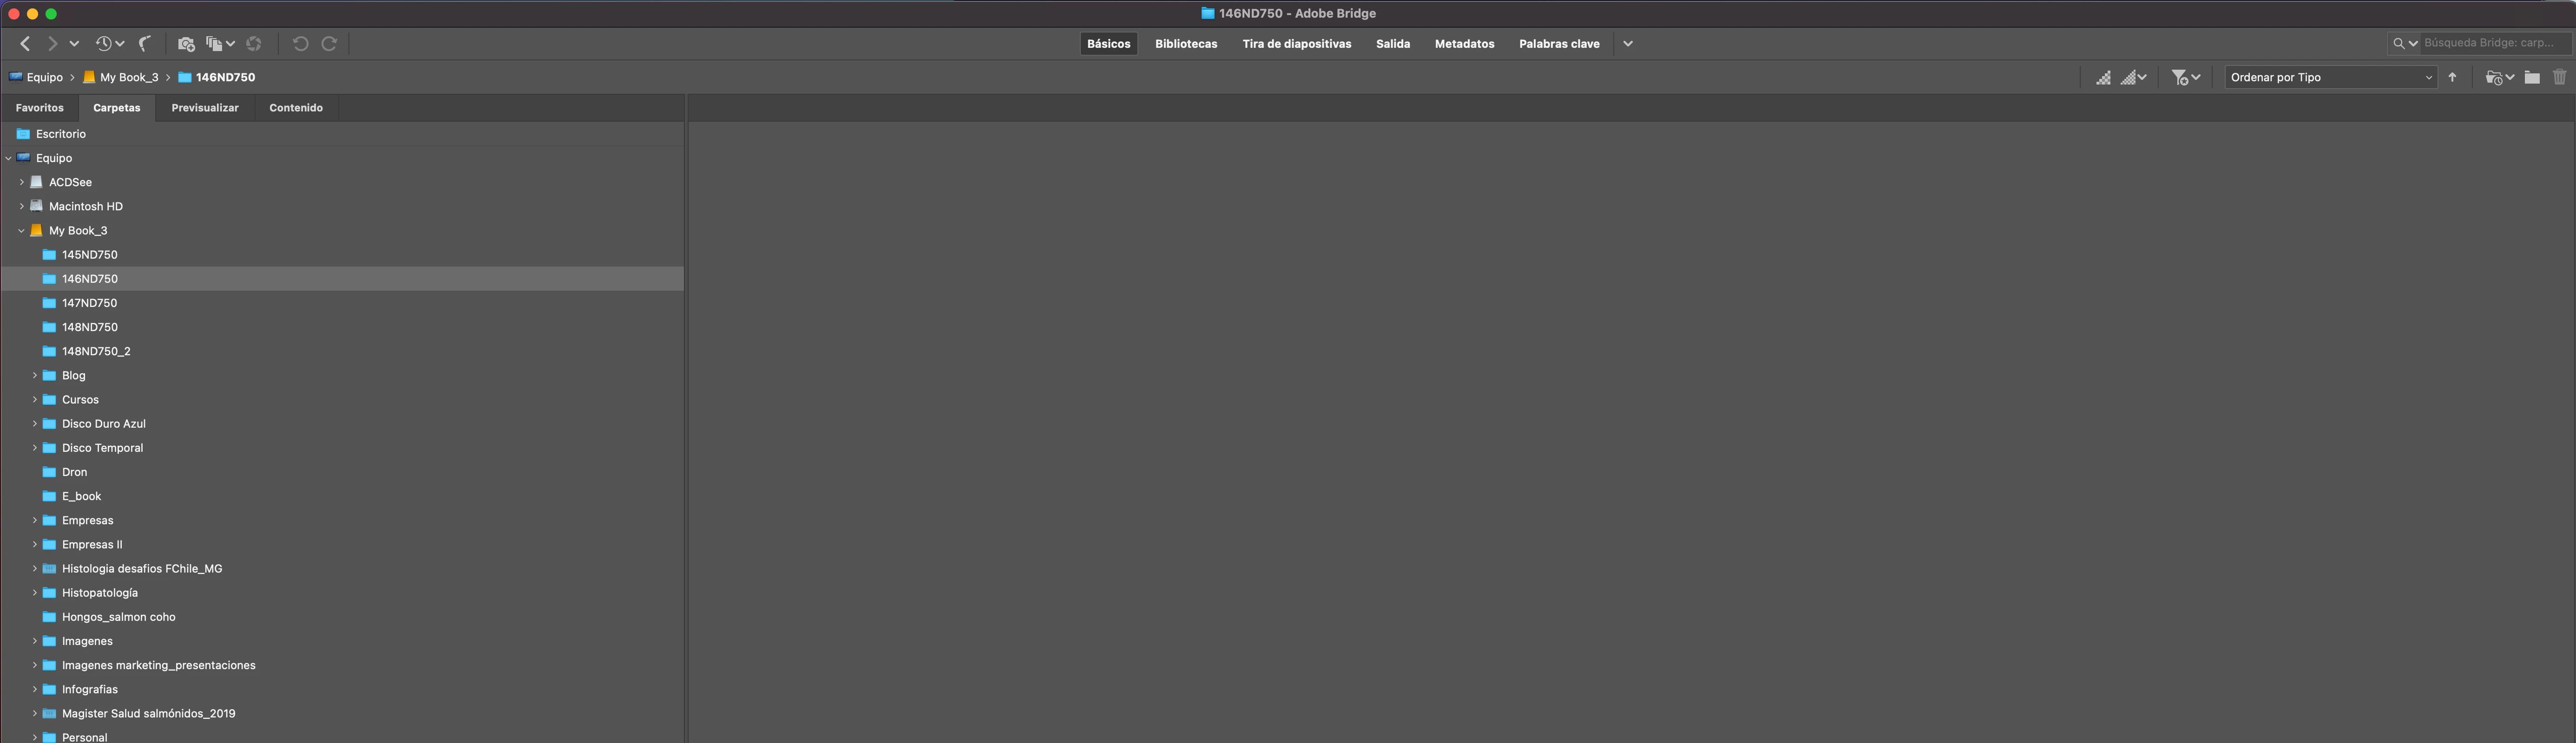This screenshot has width=2576, height=743.
Task: Click the boomerang return-to-app icon
Action: click(145, 43)
